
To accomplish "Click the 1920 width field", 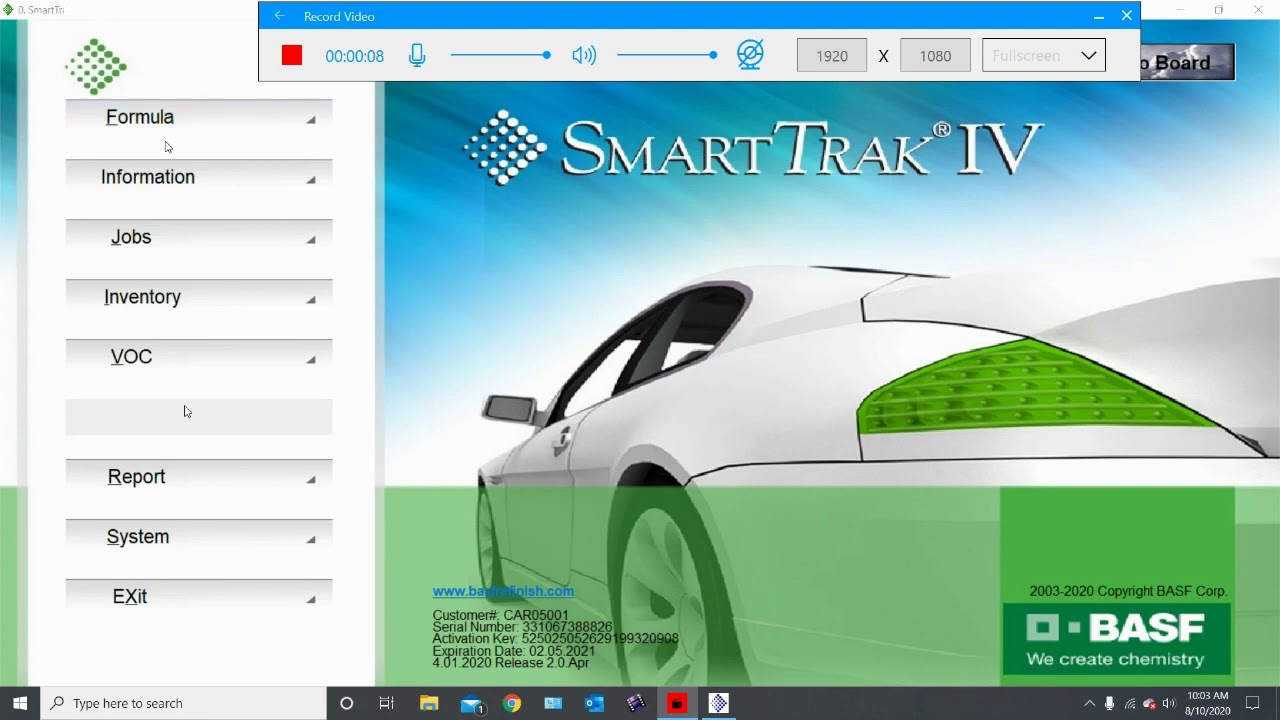I will point(832,56).
